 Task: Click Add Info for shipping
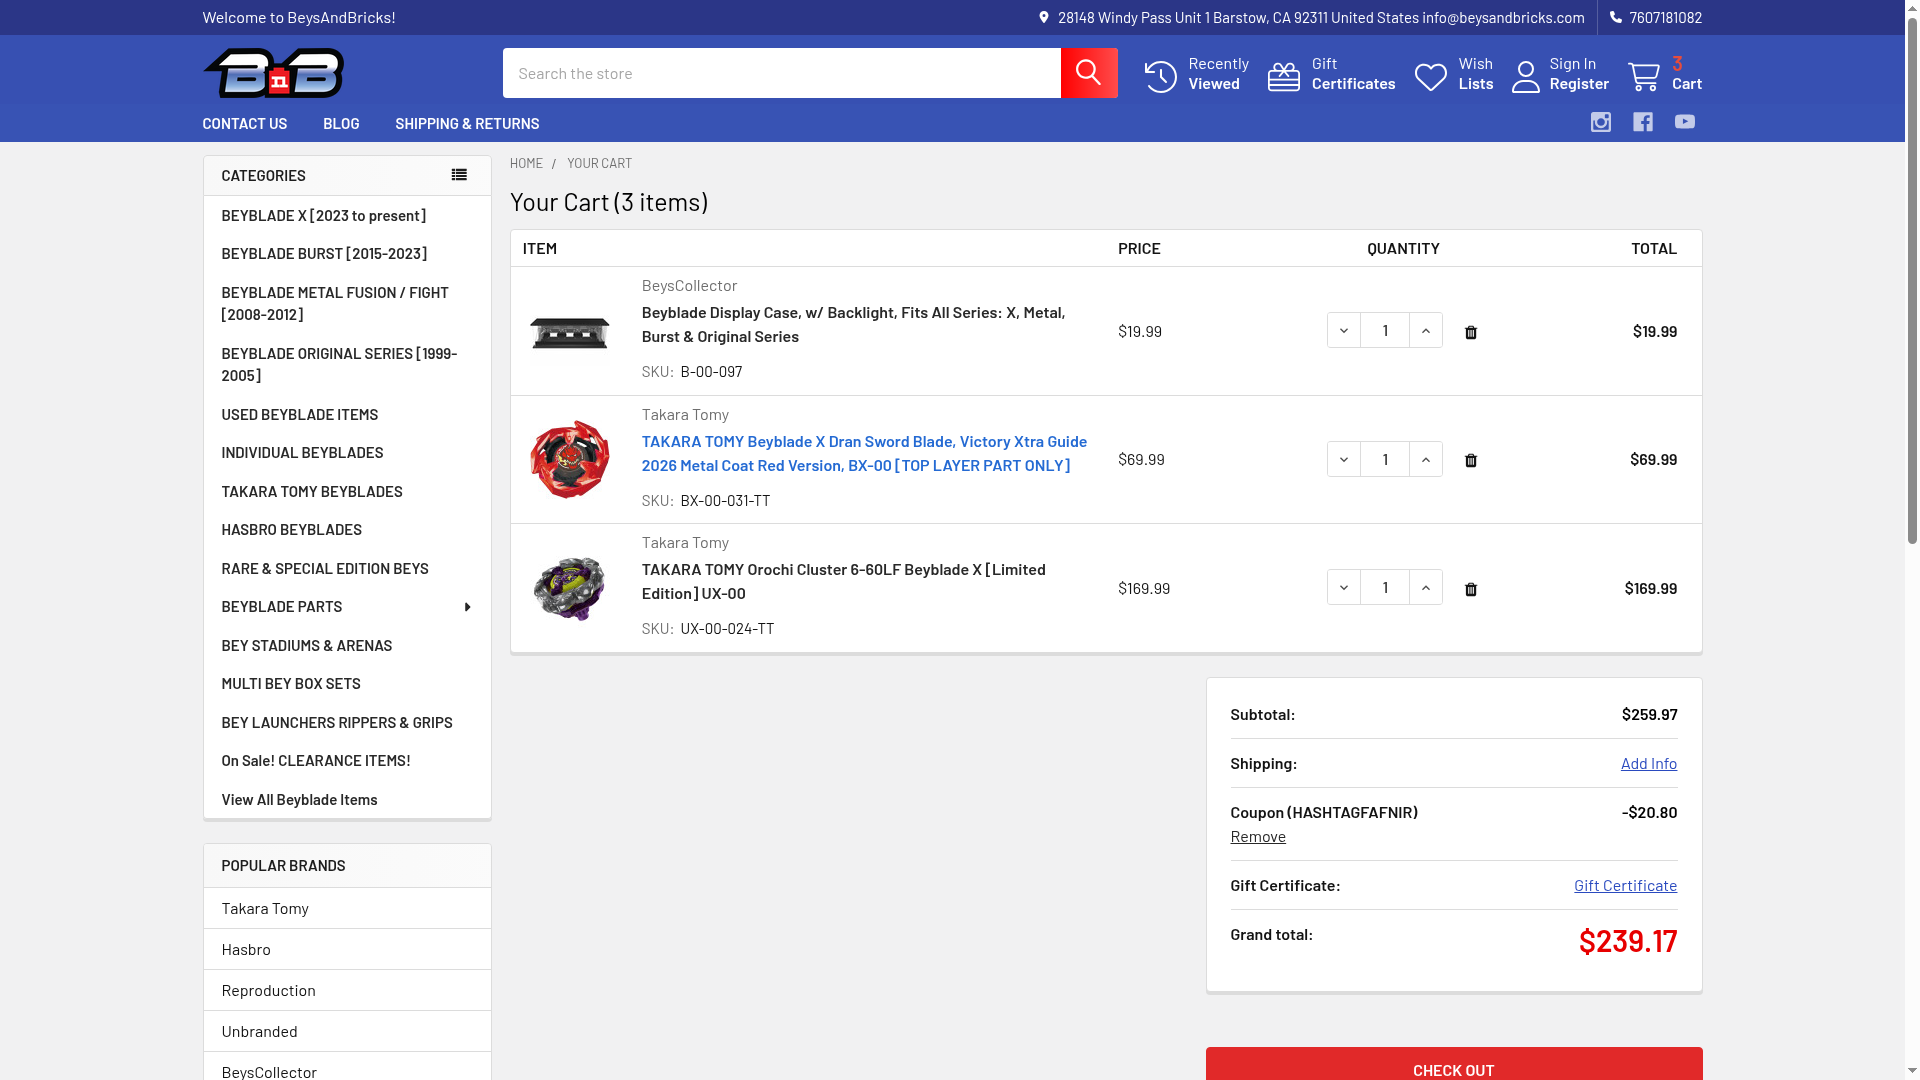pos(1648,763)
